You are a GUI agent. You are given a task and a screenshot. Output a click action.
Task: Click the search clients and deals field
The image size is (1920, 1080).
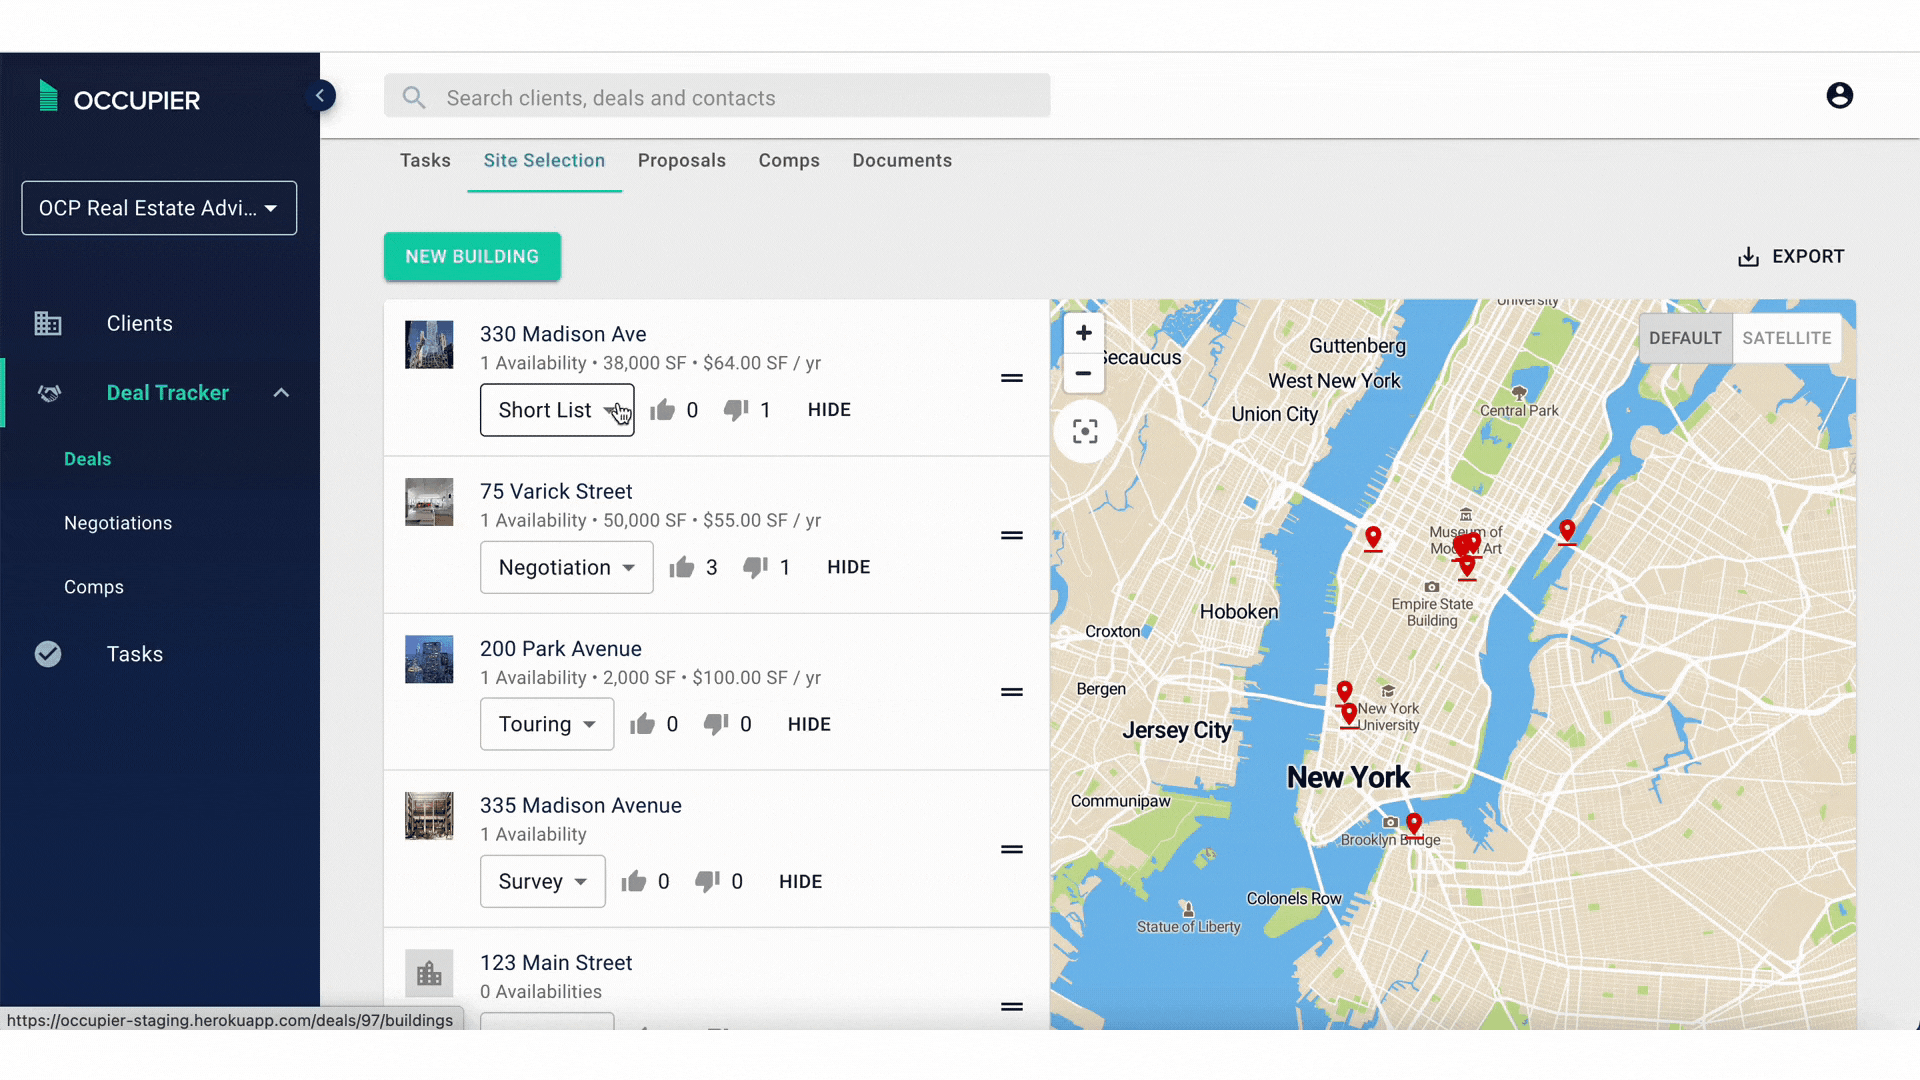pyautogui.click(x=717, y=97)
